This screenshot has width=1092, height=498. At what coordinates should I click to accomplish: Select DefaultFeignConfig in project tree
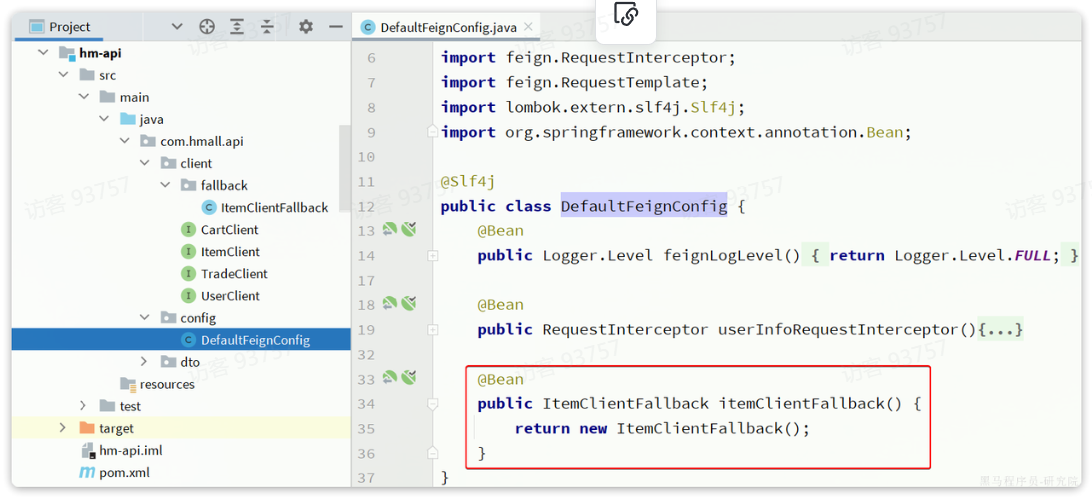181,340
